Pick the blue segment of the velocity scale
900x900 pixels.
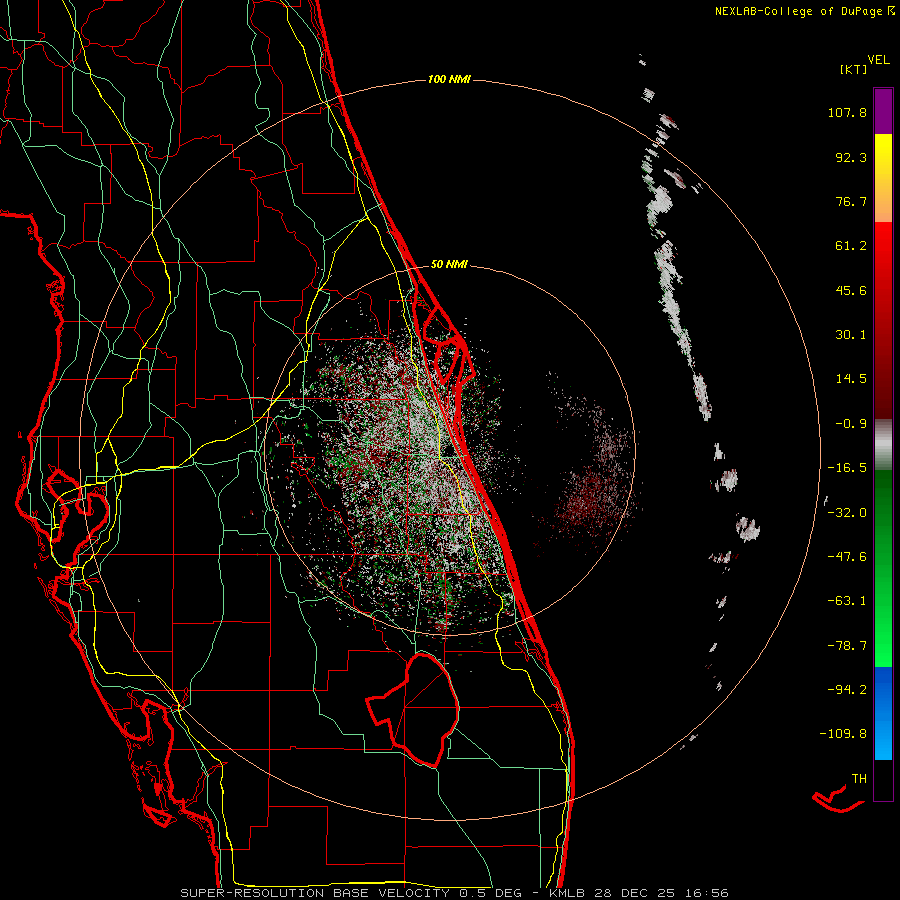(x=883, y=713)
